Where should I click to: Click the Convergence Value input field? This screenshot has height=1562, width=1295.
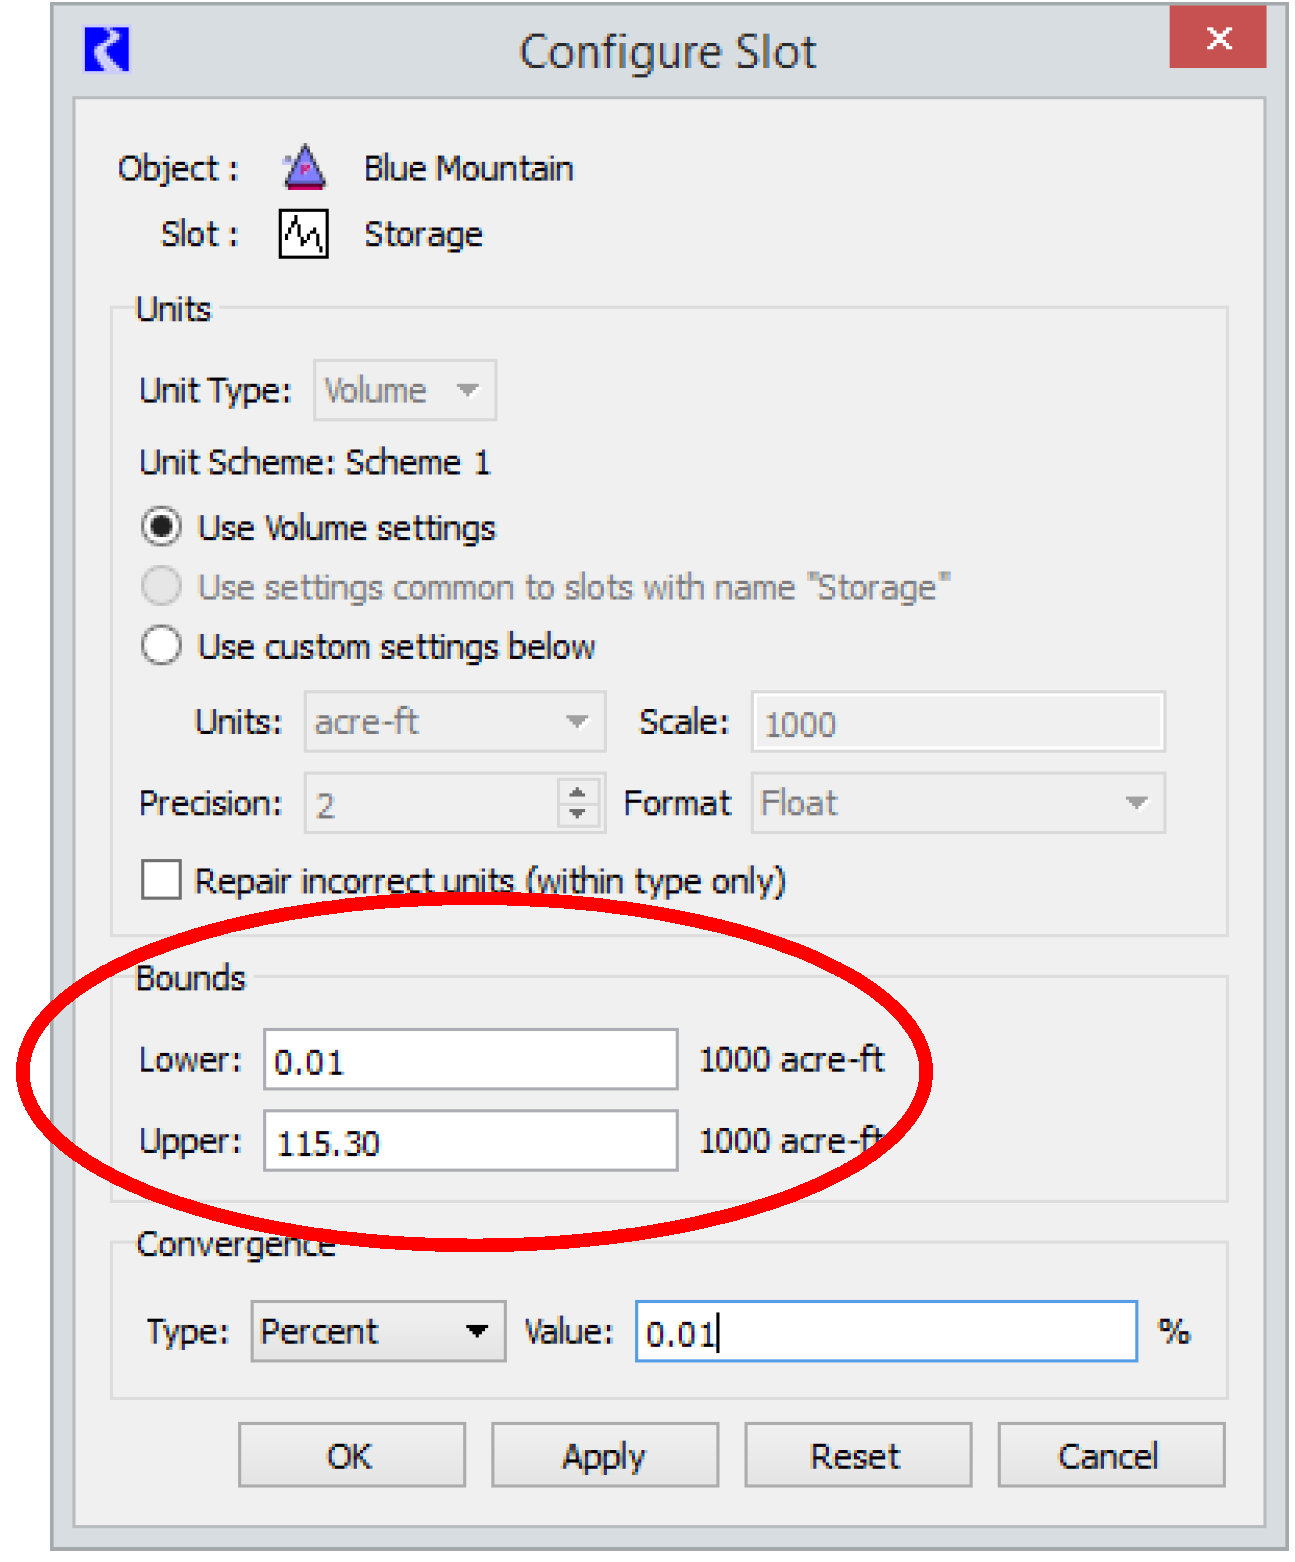pos(885,1332)
